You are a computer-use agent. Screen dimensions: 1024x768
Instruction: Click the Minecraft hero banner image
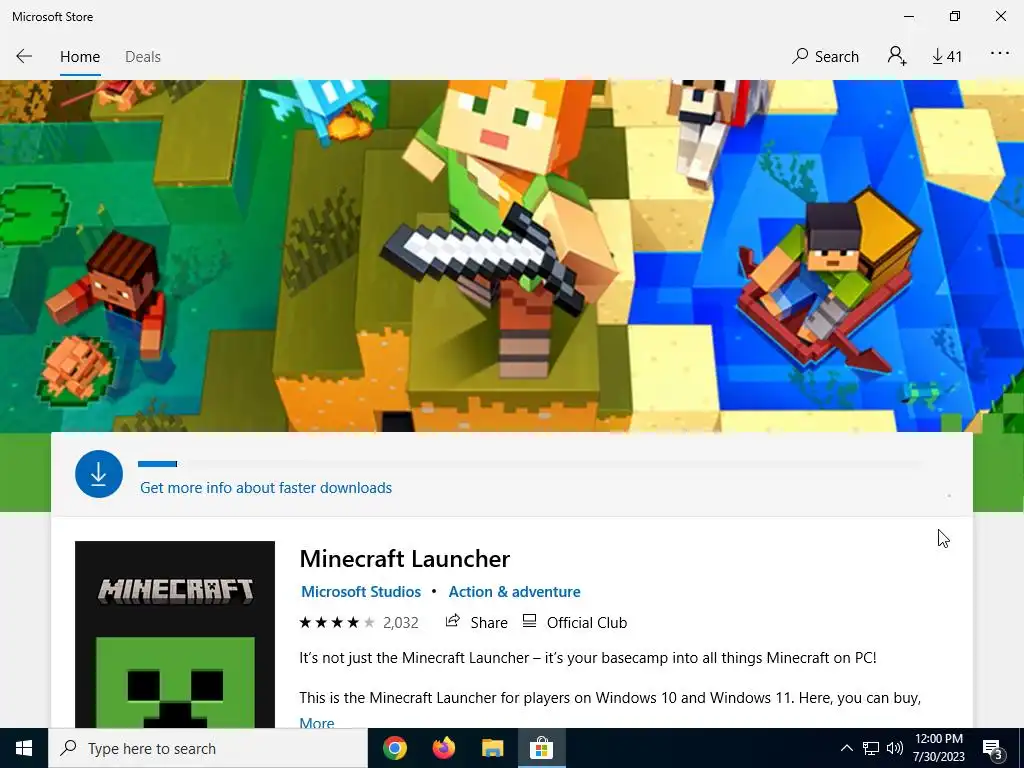[512, 256]
